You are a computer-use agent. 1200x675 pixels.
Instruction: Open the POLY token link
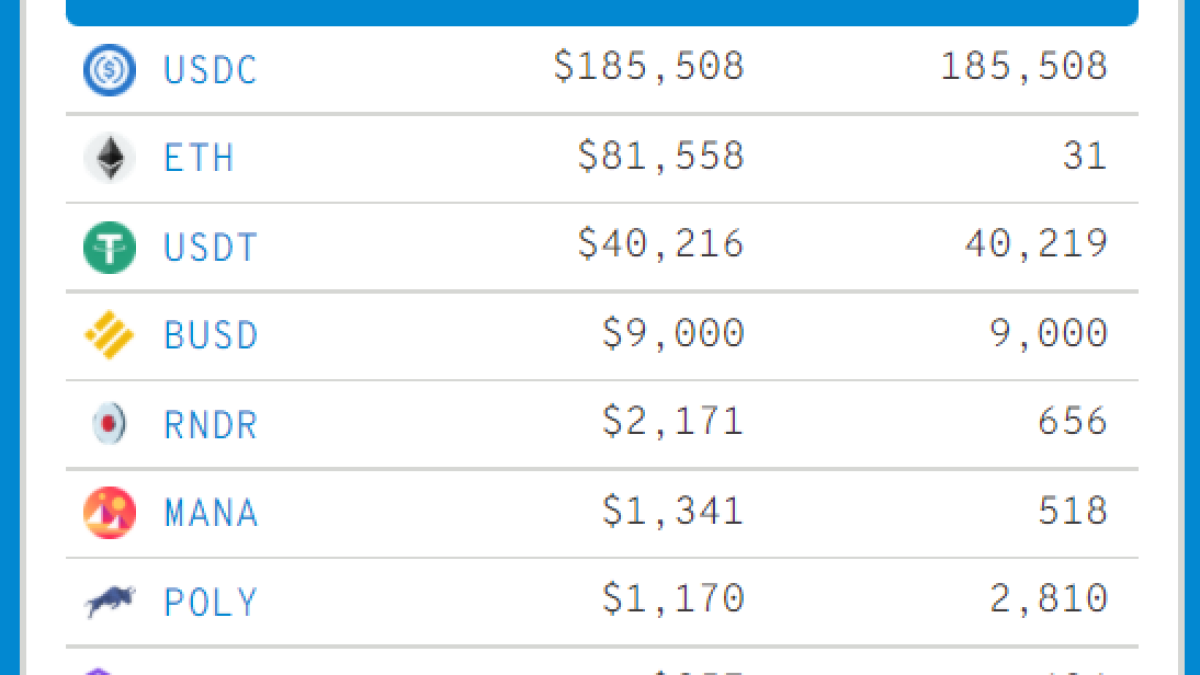(x=210, y=601)
